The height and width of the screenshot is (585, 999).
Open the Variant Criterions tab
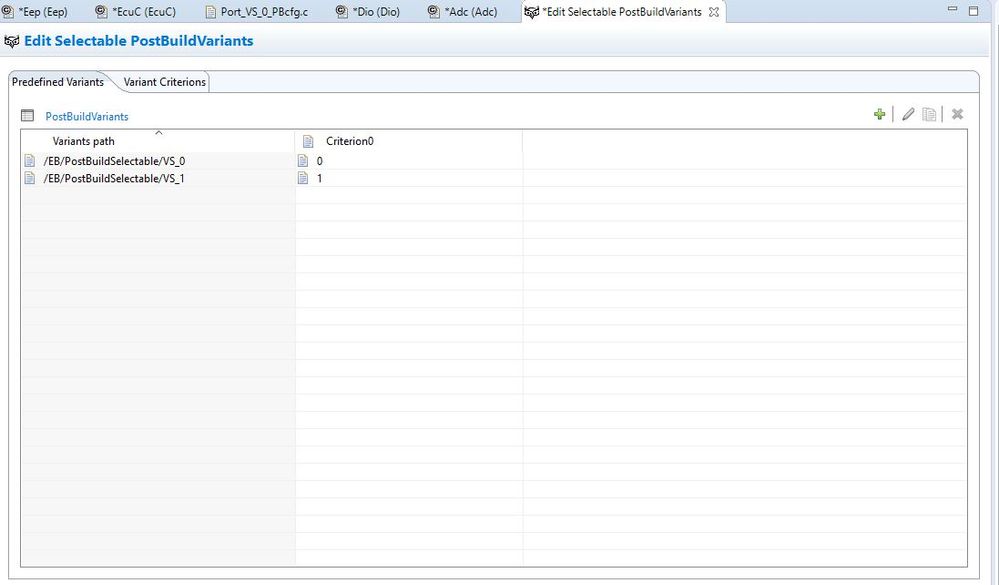click(164, 82)
